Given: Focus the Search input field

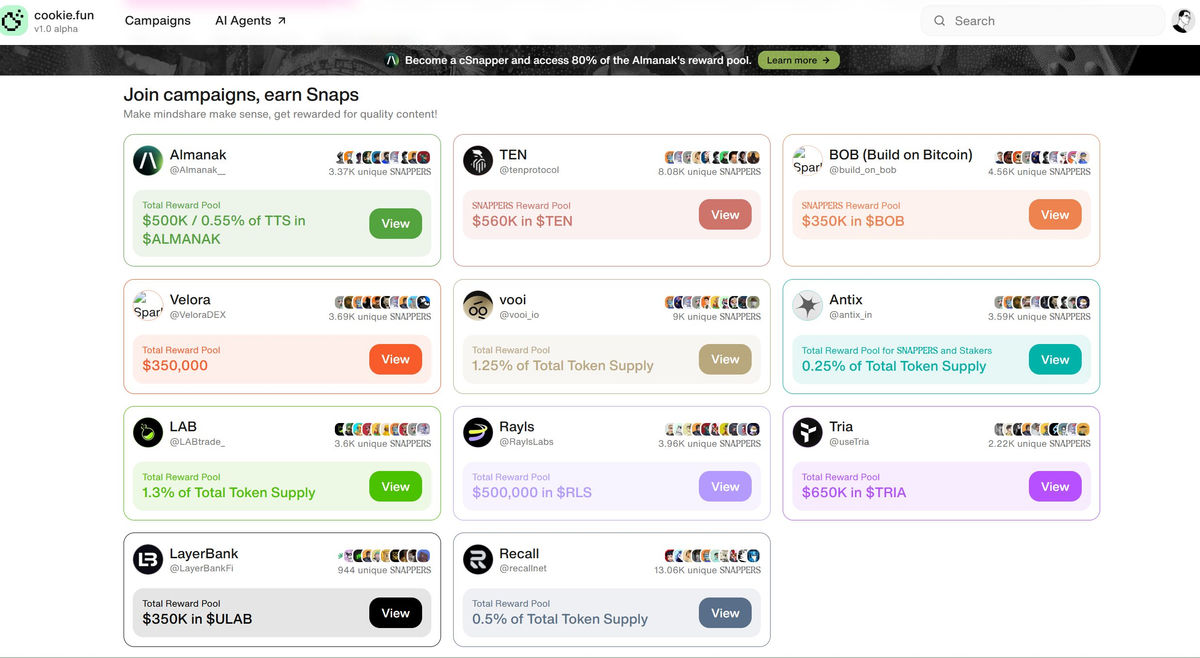Looking at the screenshot, I should (x=1044, y=21).
